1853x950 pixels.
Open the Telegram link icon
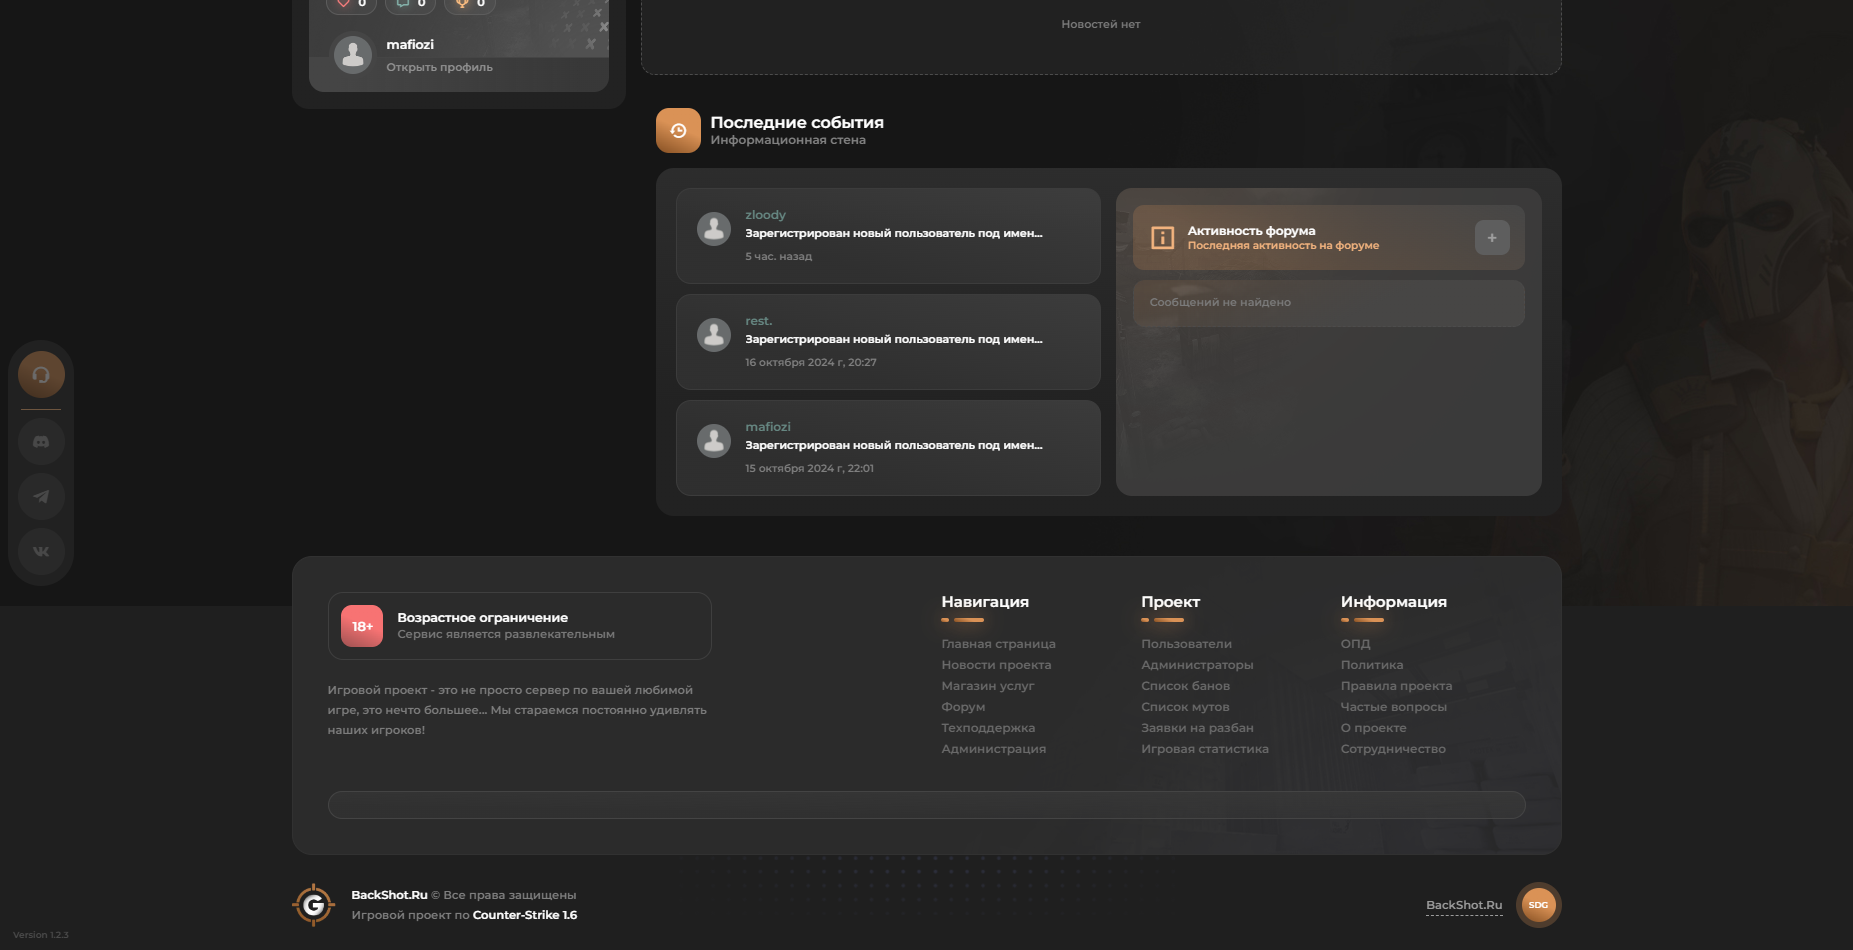coord(41,497)
